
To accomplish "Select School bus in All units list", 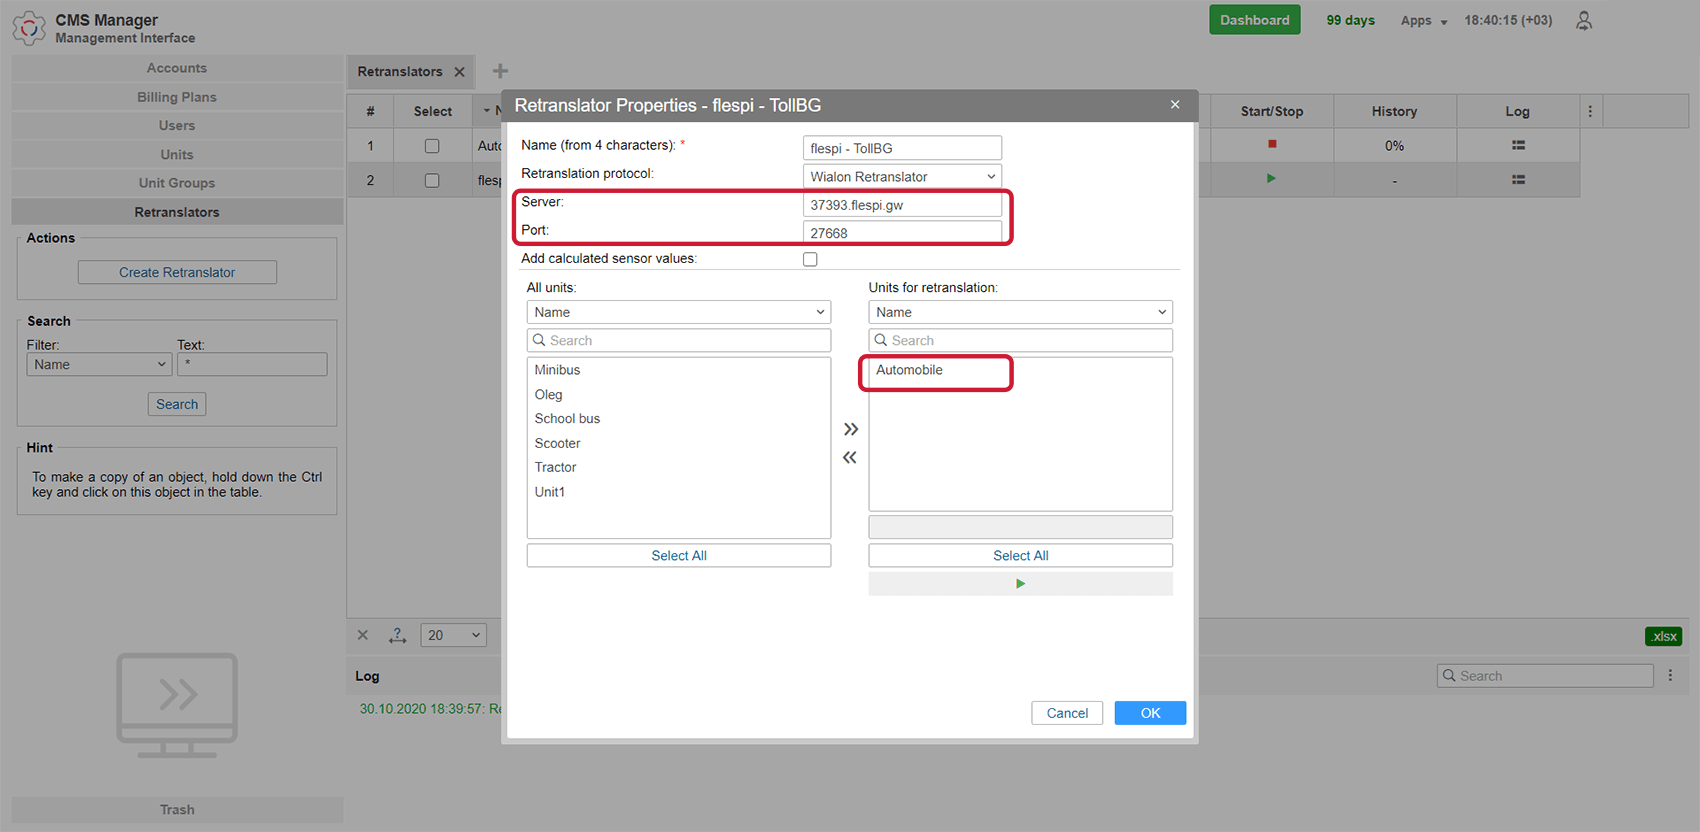I will point(567,419).
